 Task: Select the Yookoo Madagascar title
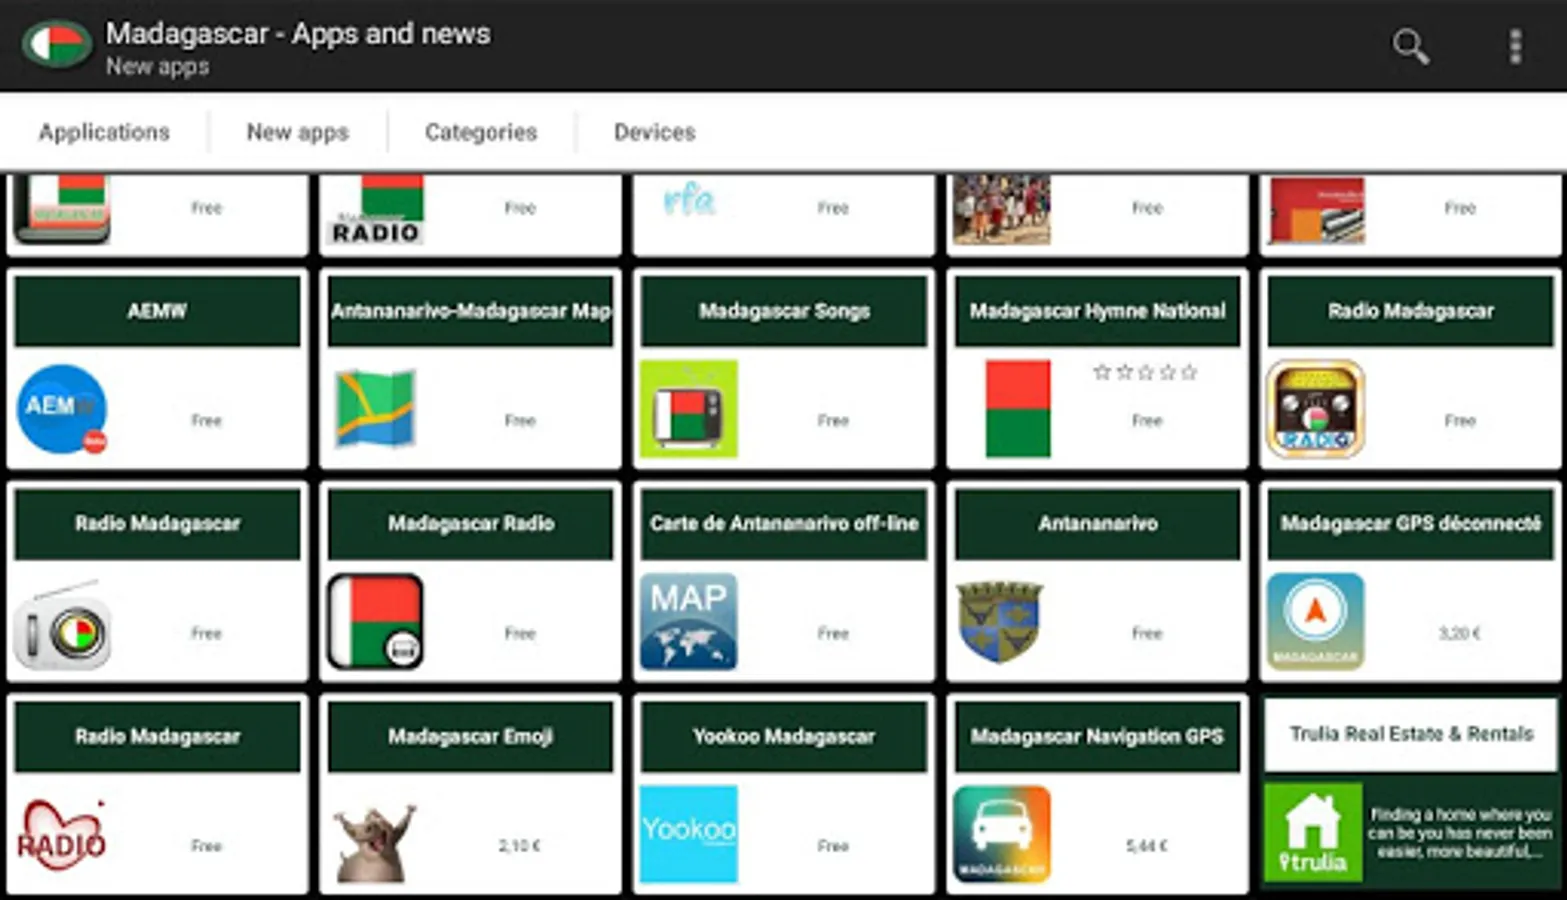(x=784, y=736)
